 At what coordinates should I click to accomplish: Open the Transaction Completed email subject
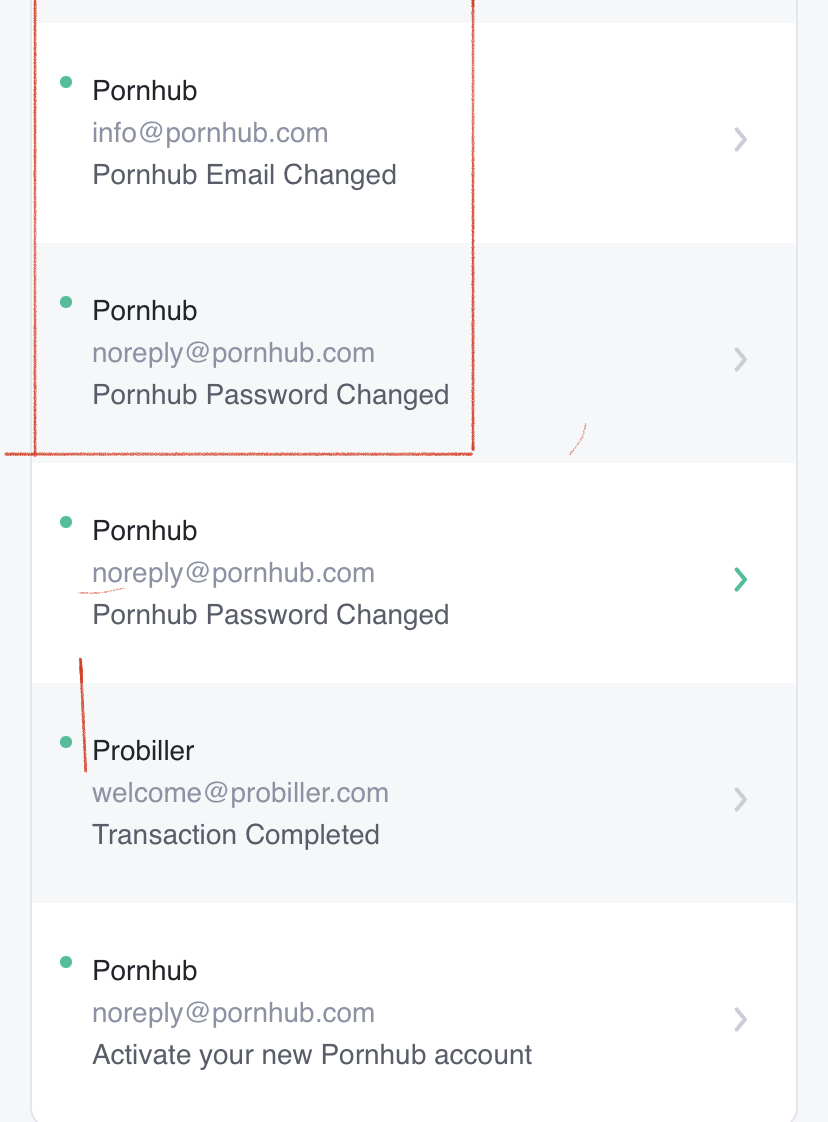coord(235,835)
